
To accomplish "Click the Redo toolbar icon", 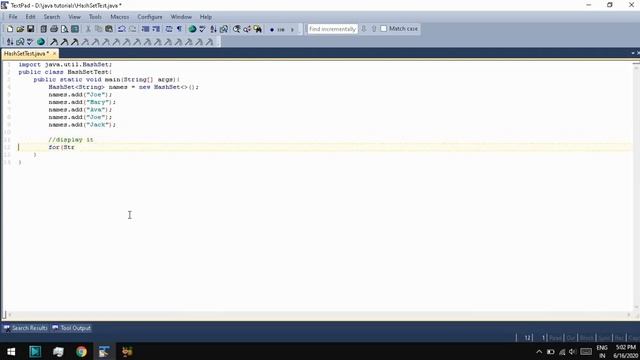I will coord(132,29).
